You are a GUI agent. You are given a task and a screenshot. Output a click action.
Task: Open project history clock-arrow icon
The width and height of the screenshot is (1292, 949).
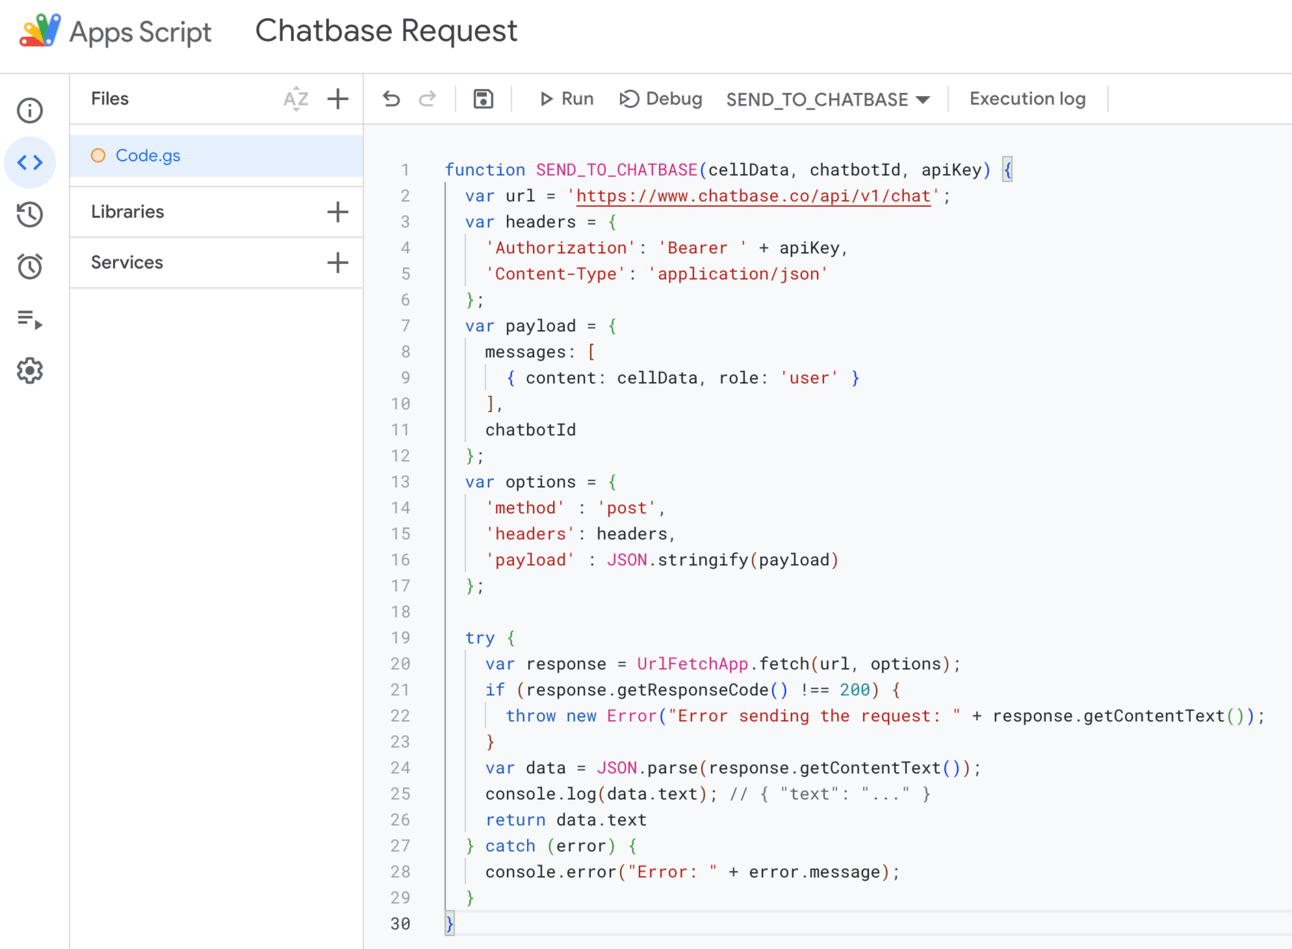(x=30, y=214)
